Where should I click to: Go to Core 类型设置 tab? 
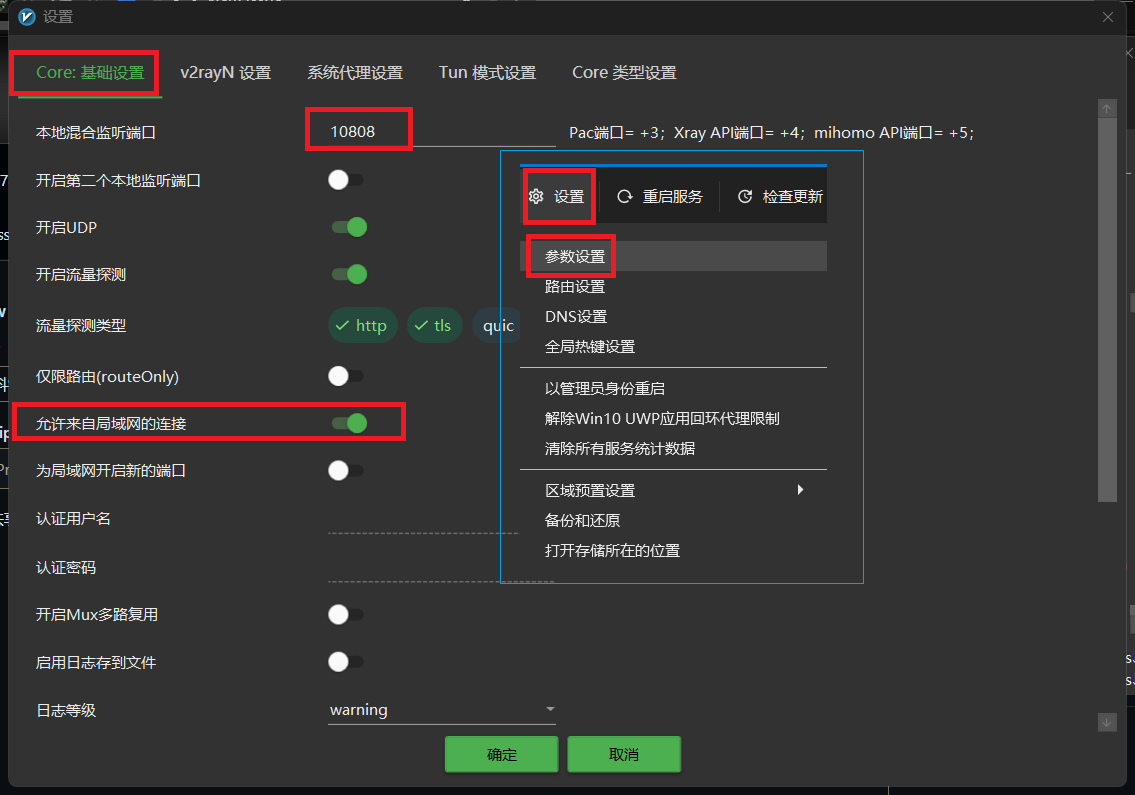point(624,72)
